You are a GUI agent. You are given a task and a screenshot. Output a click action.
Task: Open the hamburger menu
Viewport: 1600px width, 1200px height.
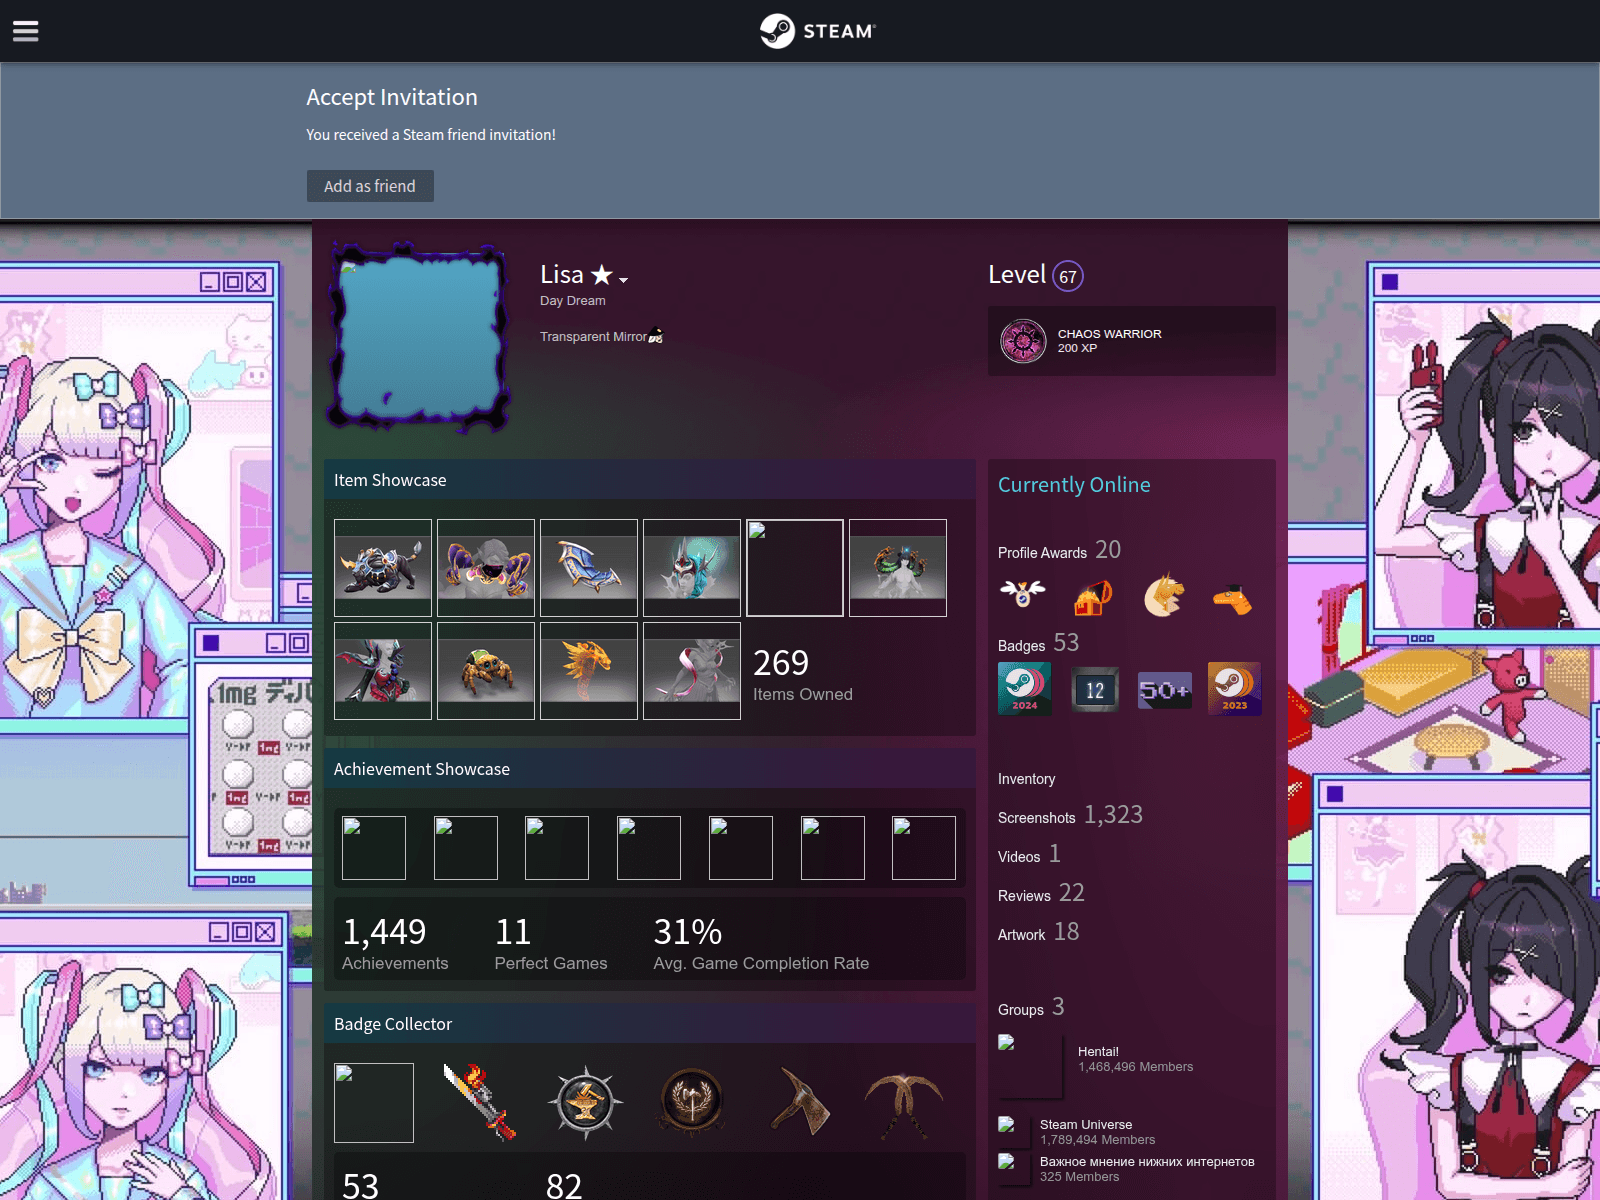26,31
